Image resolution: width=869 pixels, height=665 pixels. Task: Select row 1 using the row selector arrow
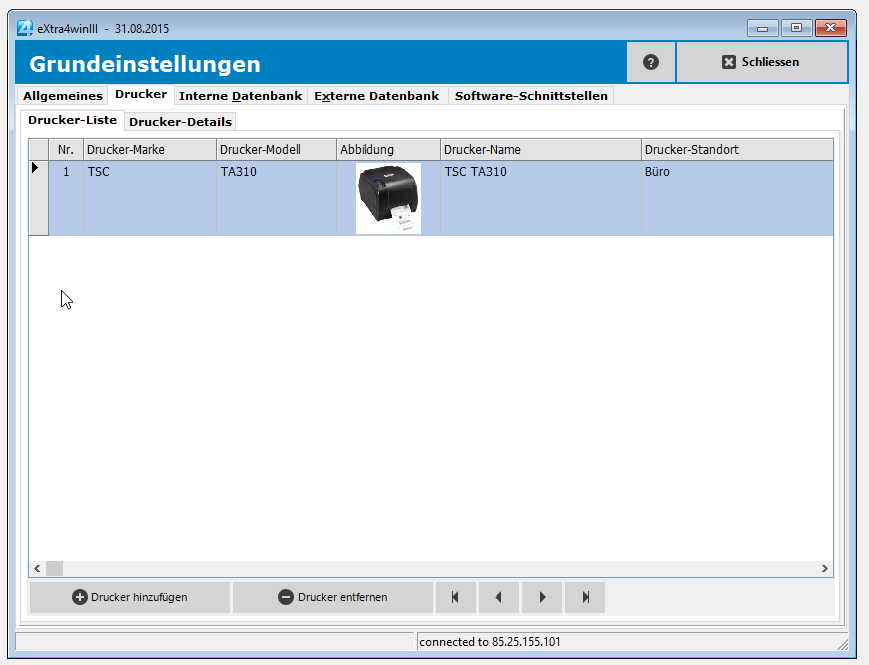pyautogui.click(x=37, y=170)
